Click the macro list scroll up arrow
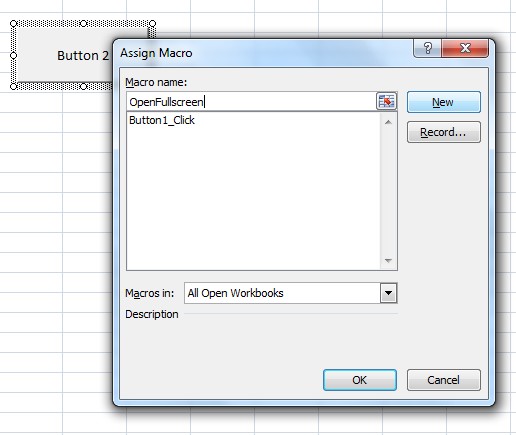The width and height of the screenshot is (516, 435). [388, 122]
